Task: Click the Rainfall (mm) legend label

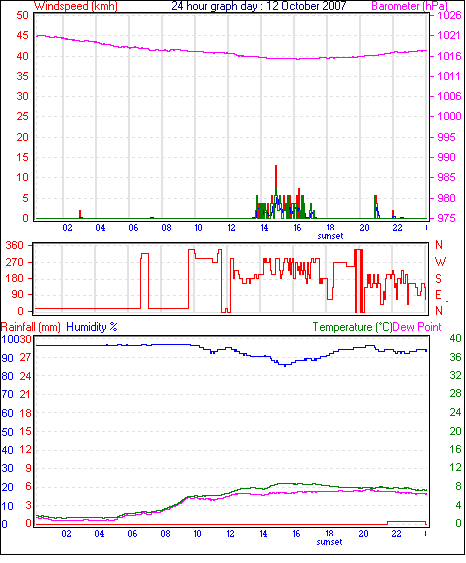Action: [31, 327]
